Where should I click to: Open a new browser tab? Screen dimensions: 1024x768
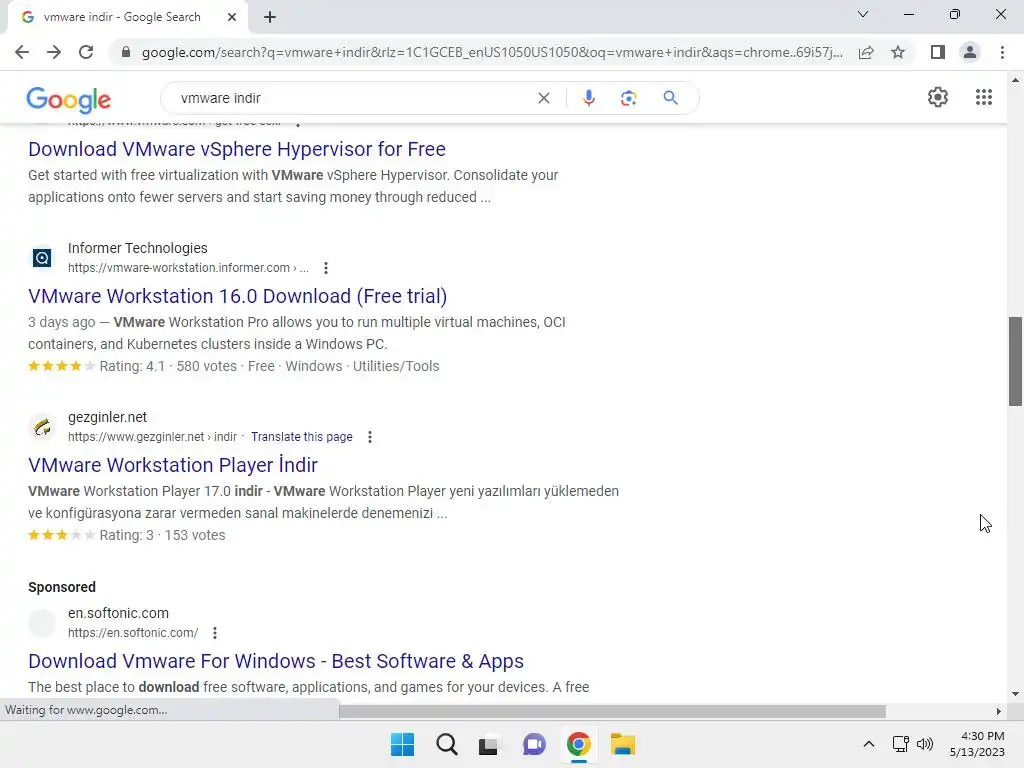270,17
